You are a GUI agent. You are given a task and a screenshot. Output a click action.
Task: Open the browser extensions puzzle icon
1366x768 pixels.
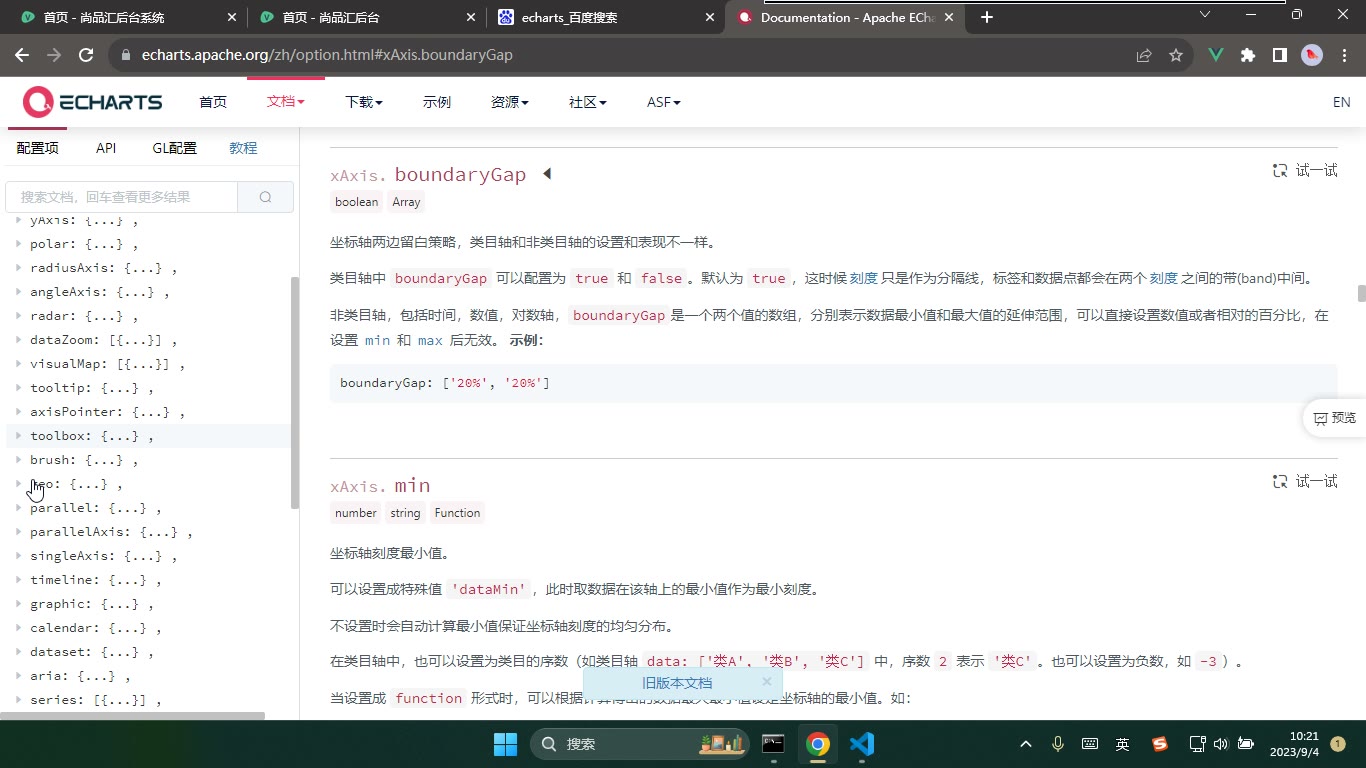click(x=1248, y=55)
